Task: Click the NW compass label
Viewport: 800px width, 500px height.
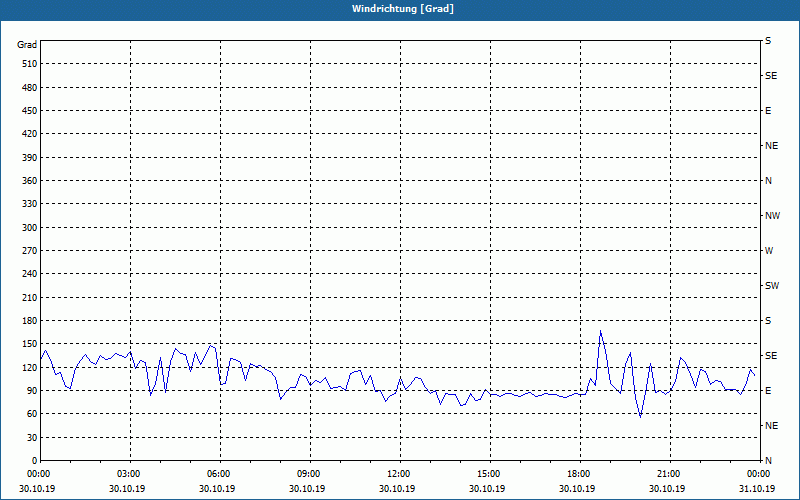Action: click(772, 216)
